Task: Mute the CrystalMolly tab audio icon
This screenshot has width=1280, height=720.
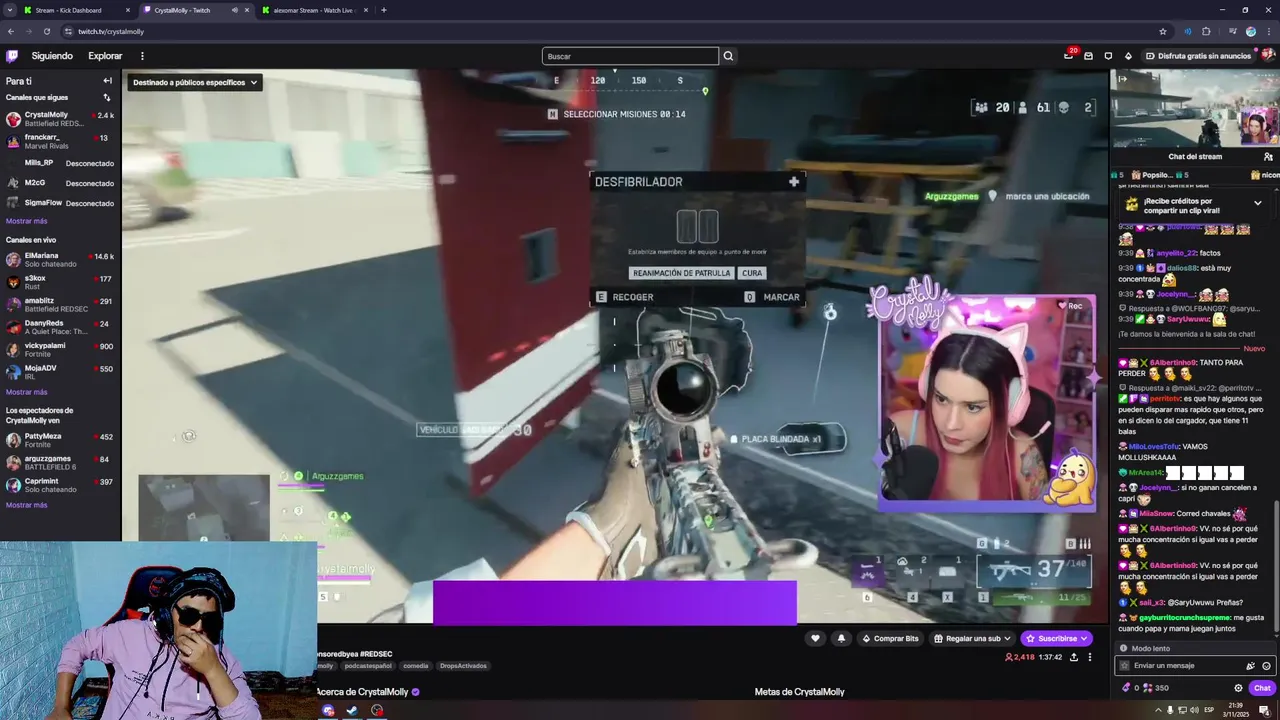Action: 235,10
